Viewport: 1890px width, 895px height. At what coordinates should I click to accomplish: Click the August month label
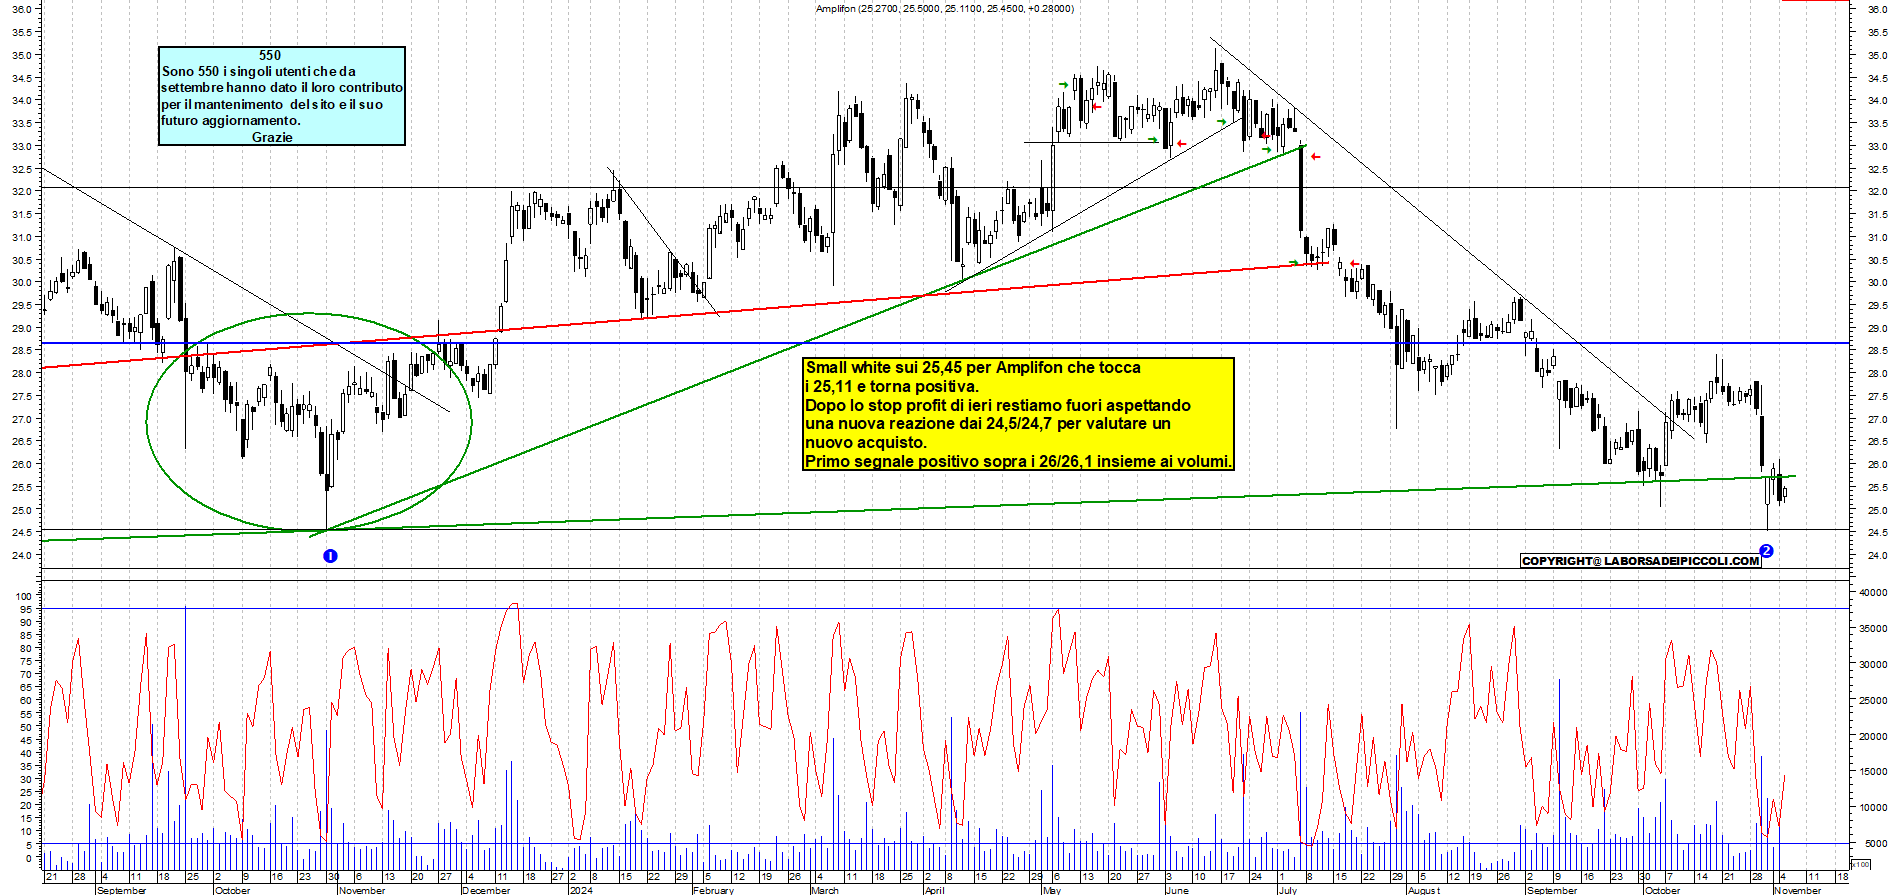coord(1425,890)
